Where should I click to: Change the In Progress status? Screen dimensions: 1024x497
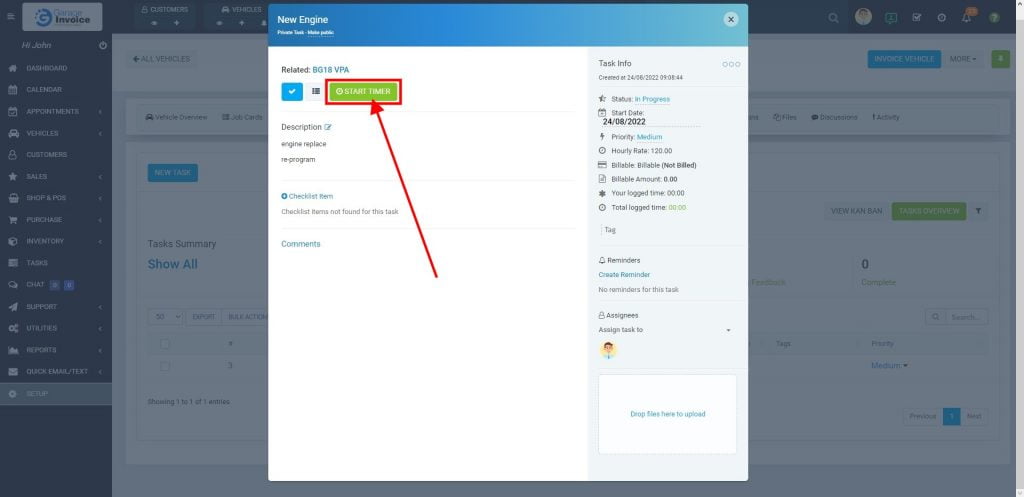click(x=652, y=99)
